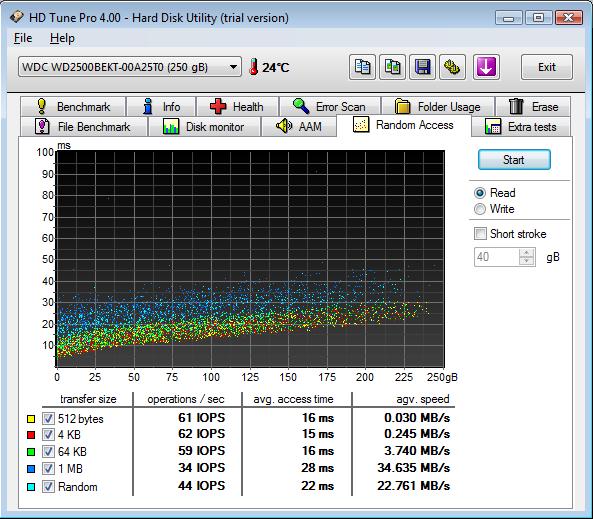
Task: Enable the Short stroke checkbox
Action: coord(480,233)
